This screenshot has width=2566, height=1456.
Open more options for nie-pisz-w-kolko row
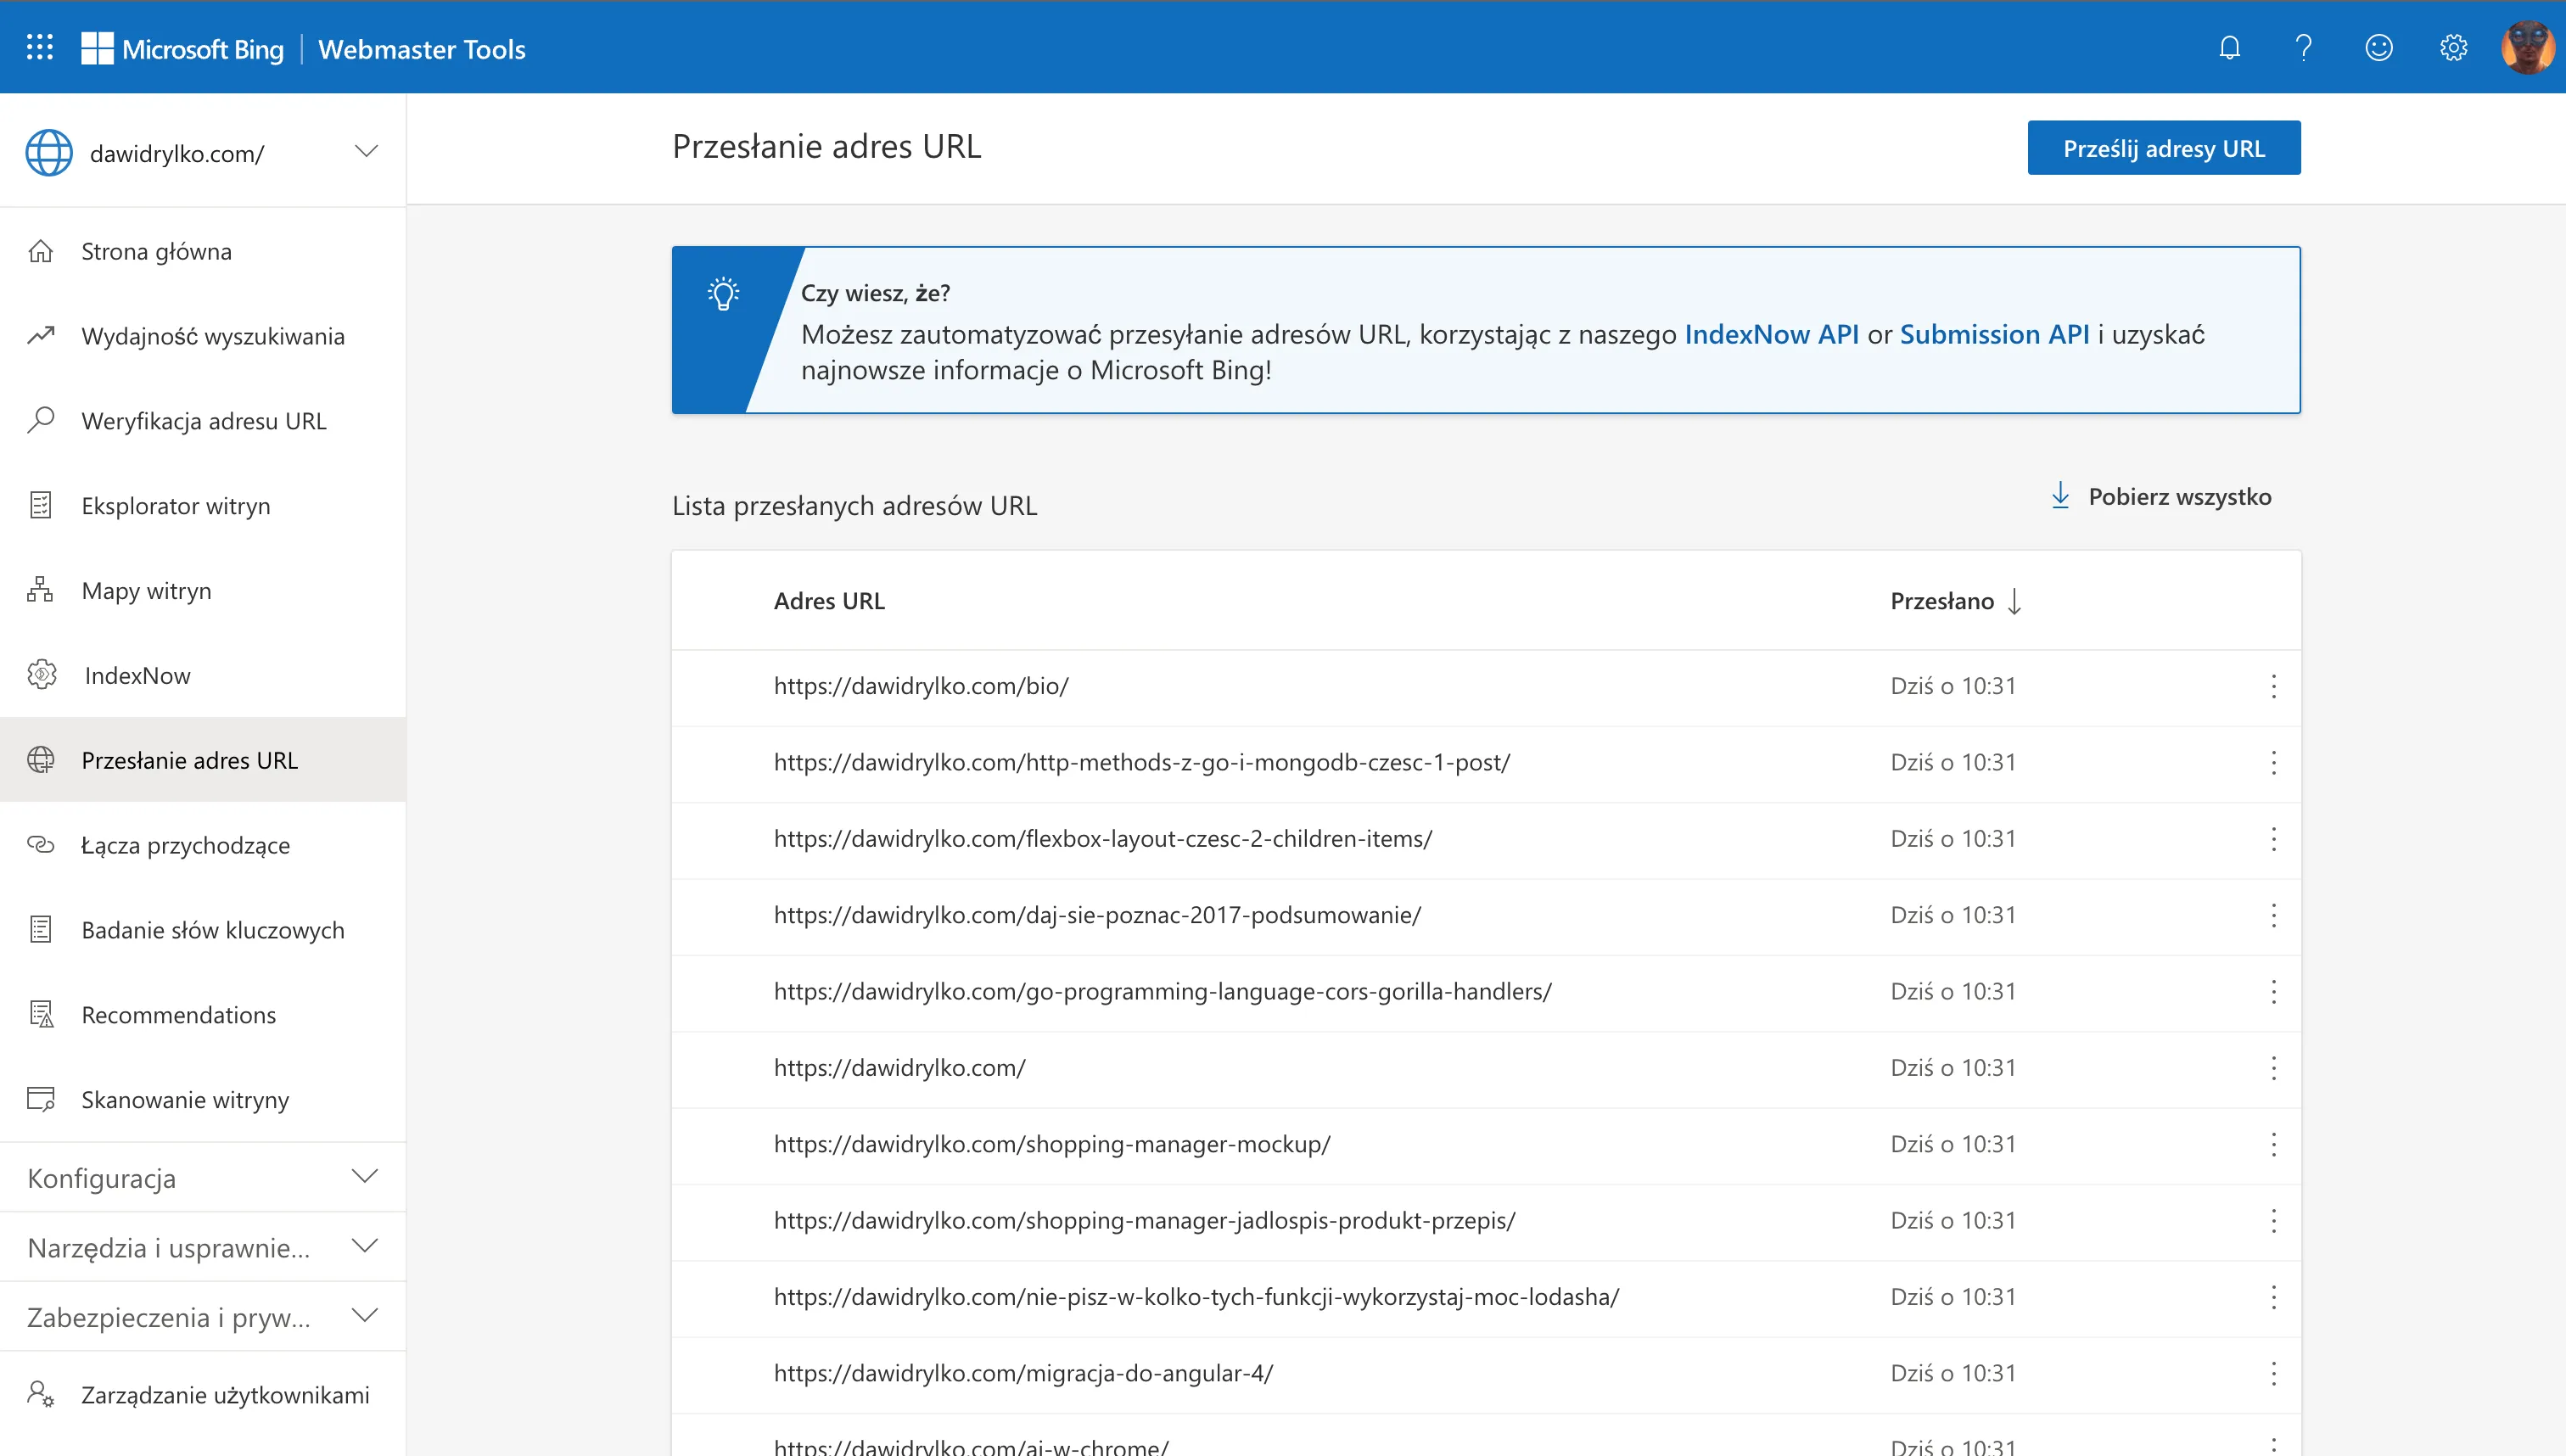click(2274, 1297)
